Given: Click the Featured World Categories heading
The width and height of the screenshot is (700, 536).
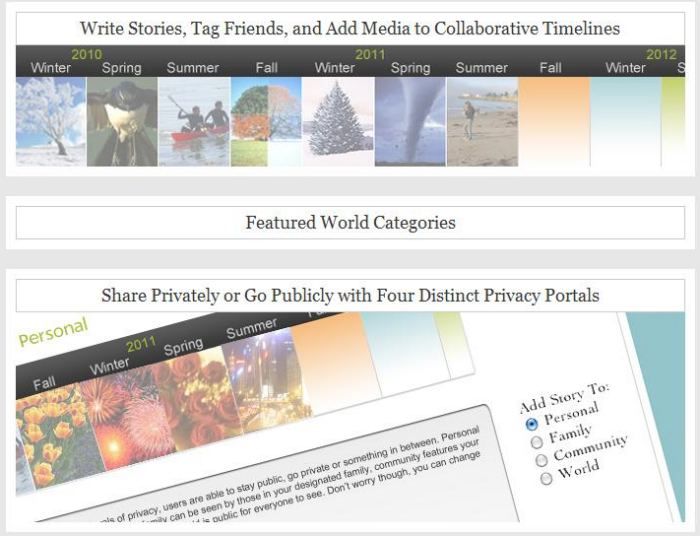Looking at the screenshot, I should [x=350, y=222].
